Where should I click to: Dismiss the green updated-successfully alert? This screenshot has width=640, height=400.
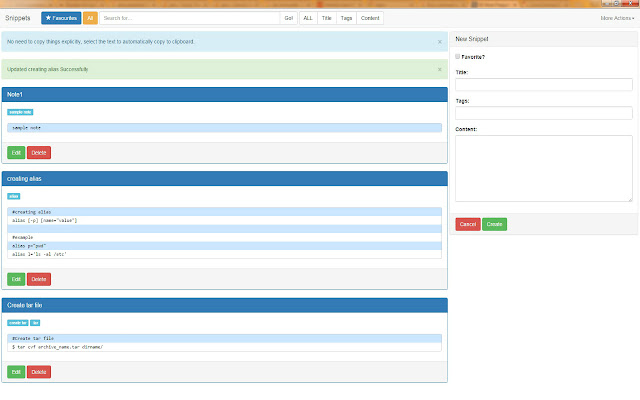pos(440,69)
